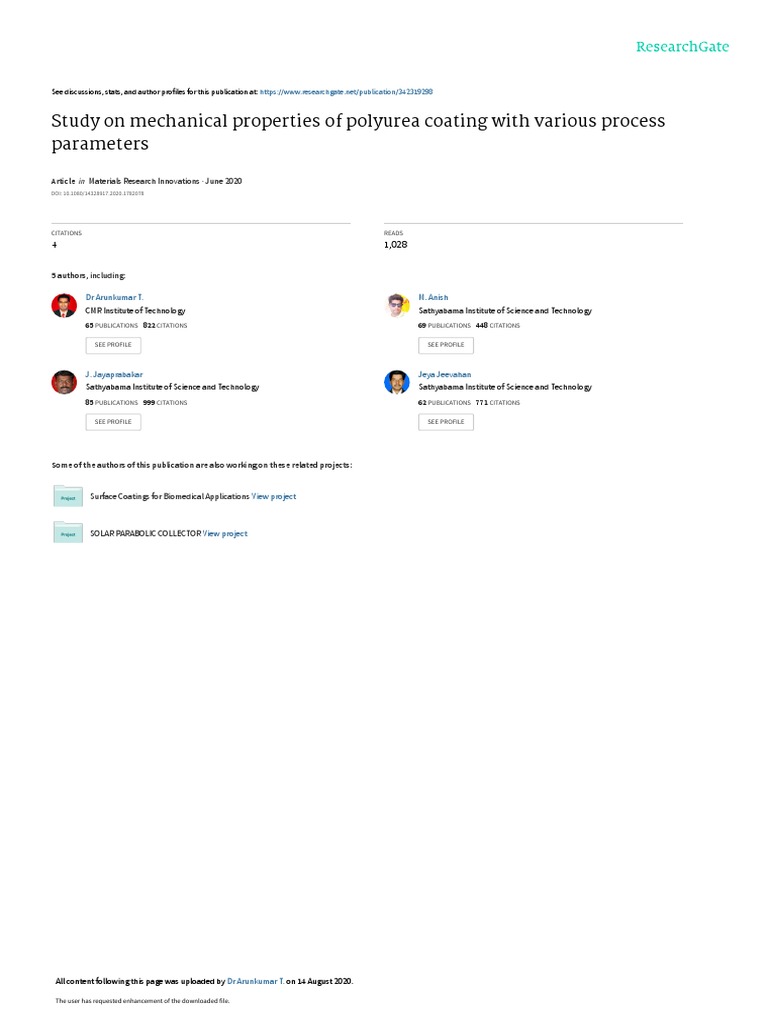Click Surface Coatings project folder icon

point(68,496)
